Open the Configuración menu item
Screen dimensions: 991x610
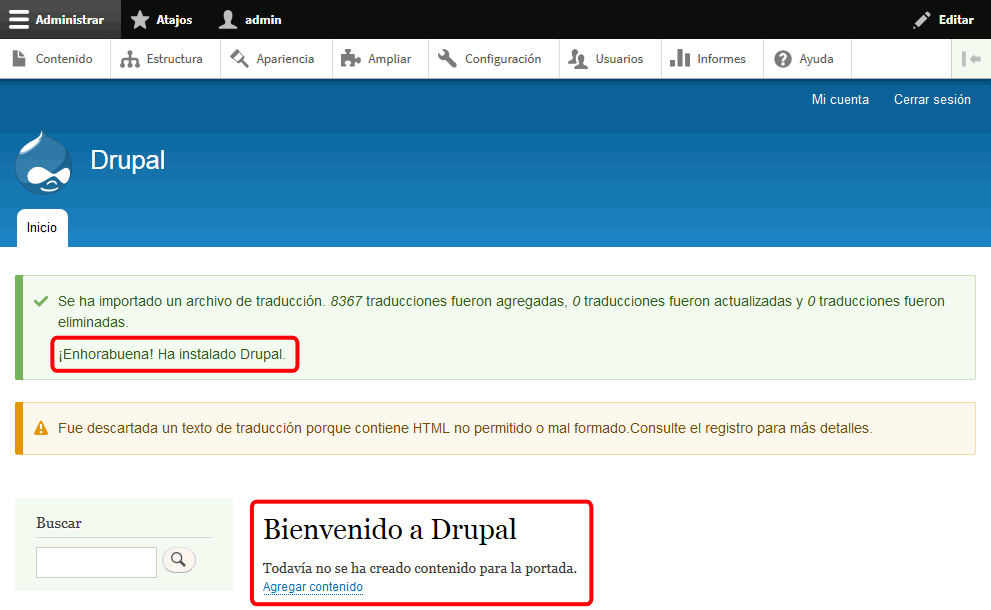point(494,59)
